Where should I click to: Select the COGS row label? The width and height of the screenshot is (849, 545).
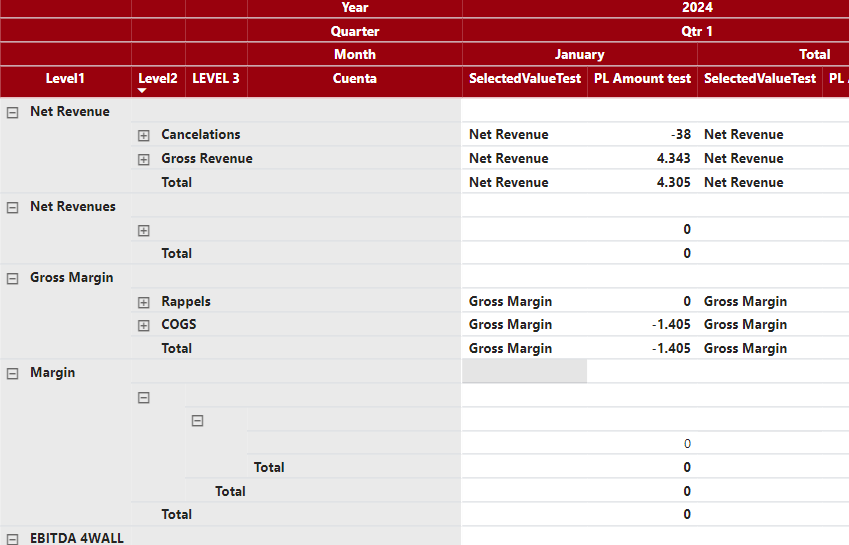(x=179, y=324)
